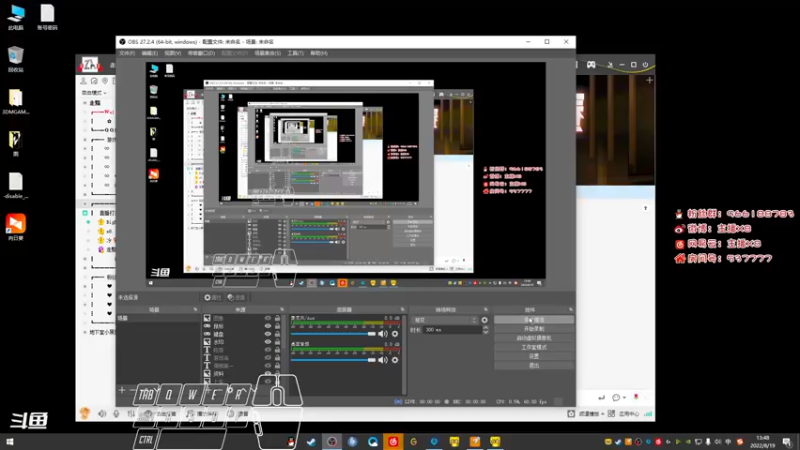800x450 pixels.
Task: Open the 文件(F) menu in OBS
Action: (x=127, y=53)
